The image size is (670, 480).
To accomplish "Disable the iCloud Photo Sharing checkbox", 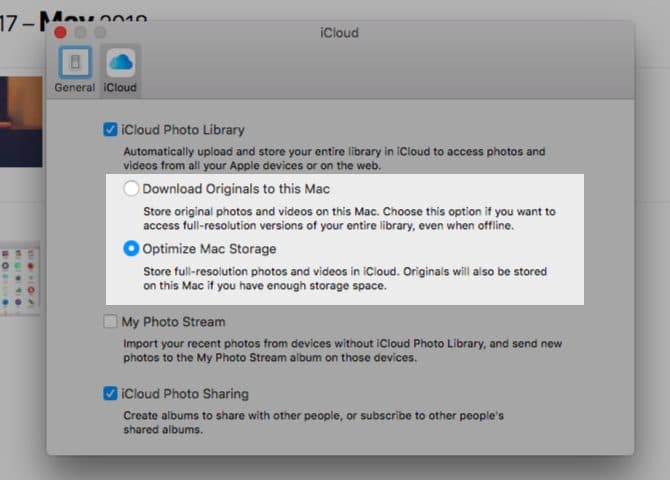I will point(110,393).
